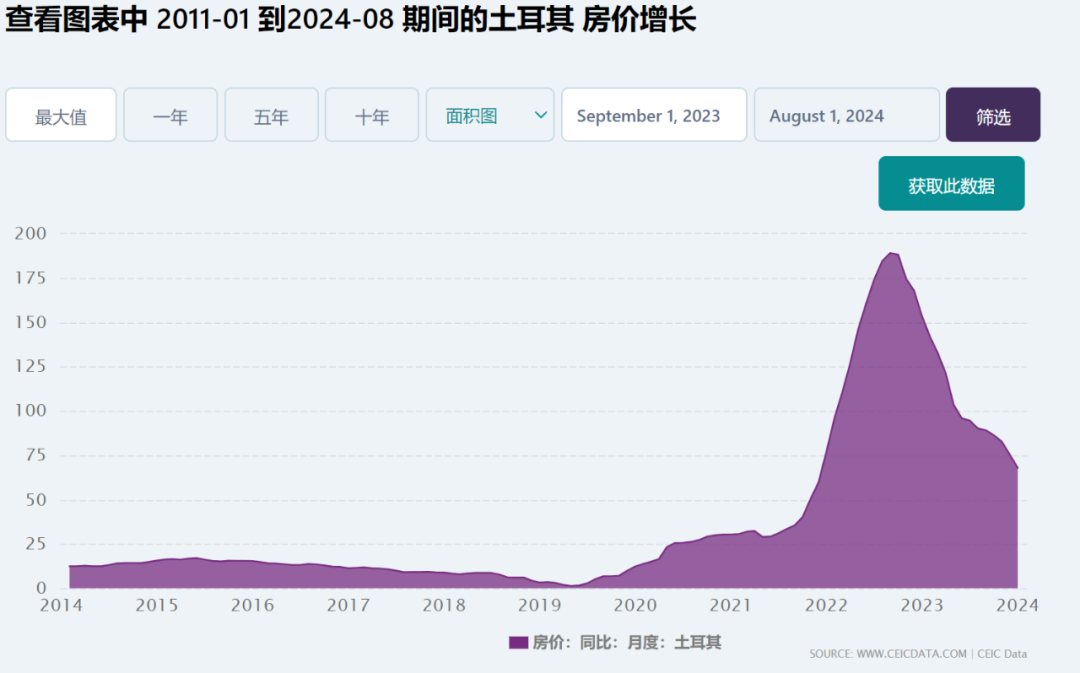Click the 2014 x-axis year label
1080x673 pixels.
[61, 605]
